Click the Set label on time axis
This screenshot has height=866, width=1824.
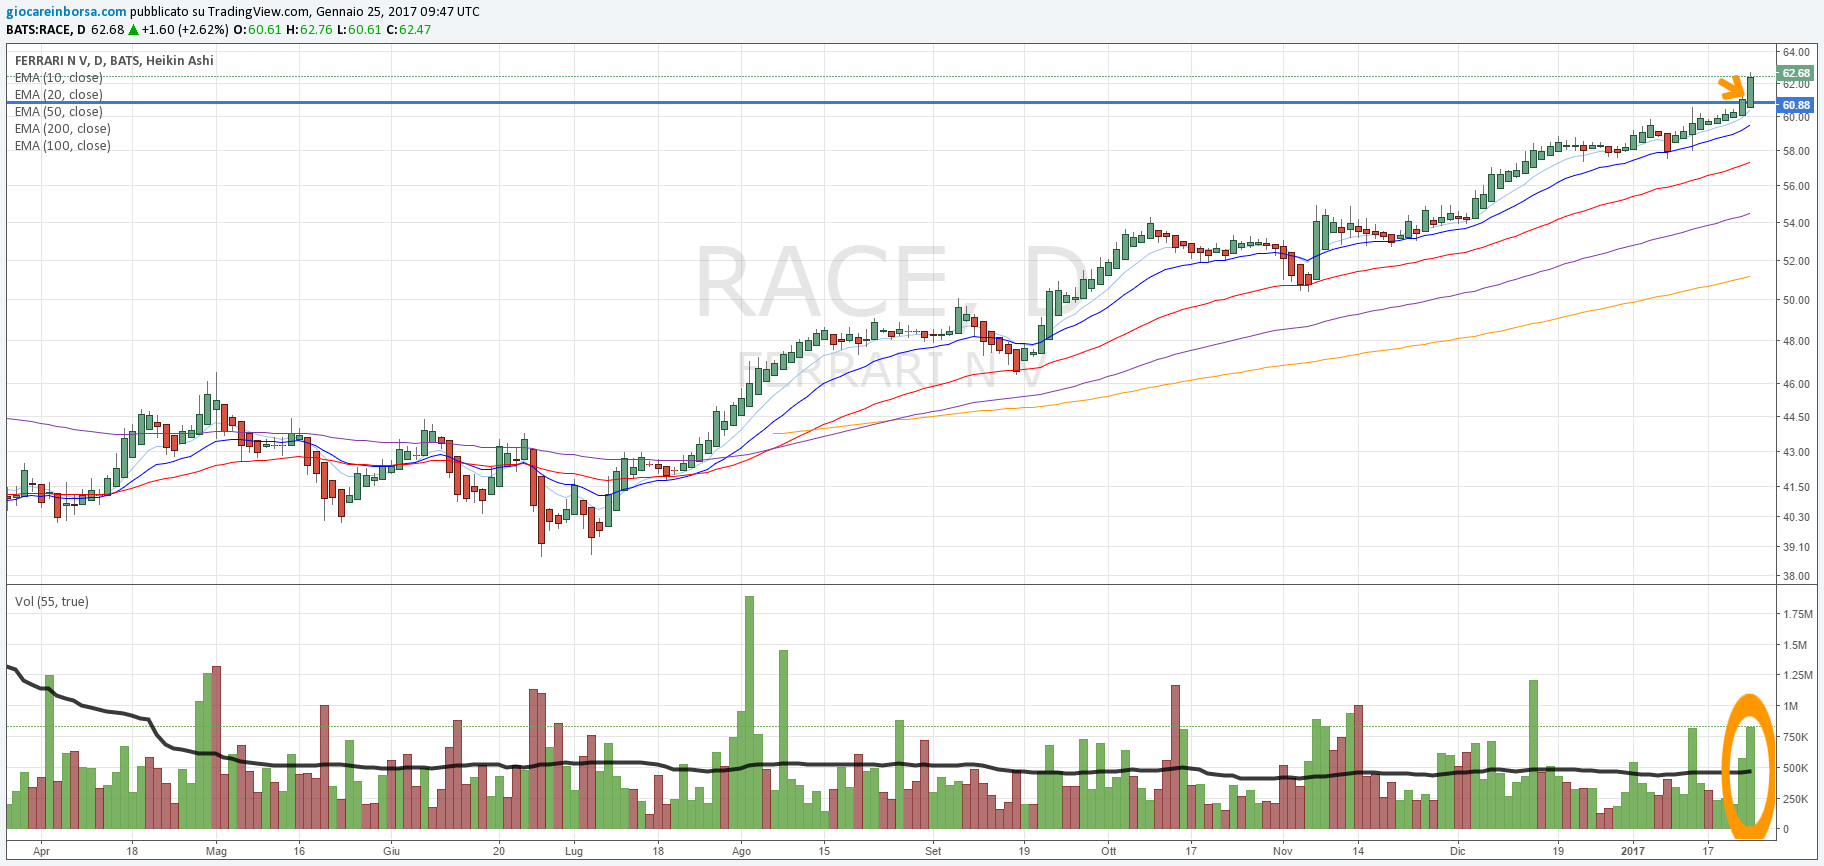[933, 852]
